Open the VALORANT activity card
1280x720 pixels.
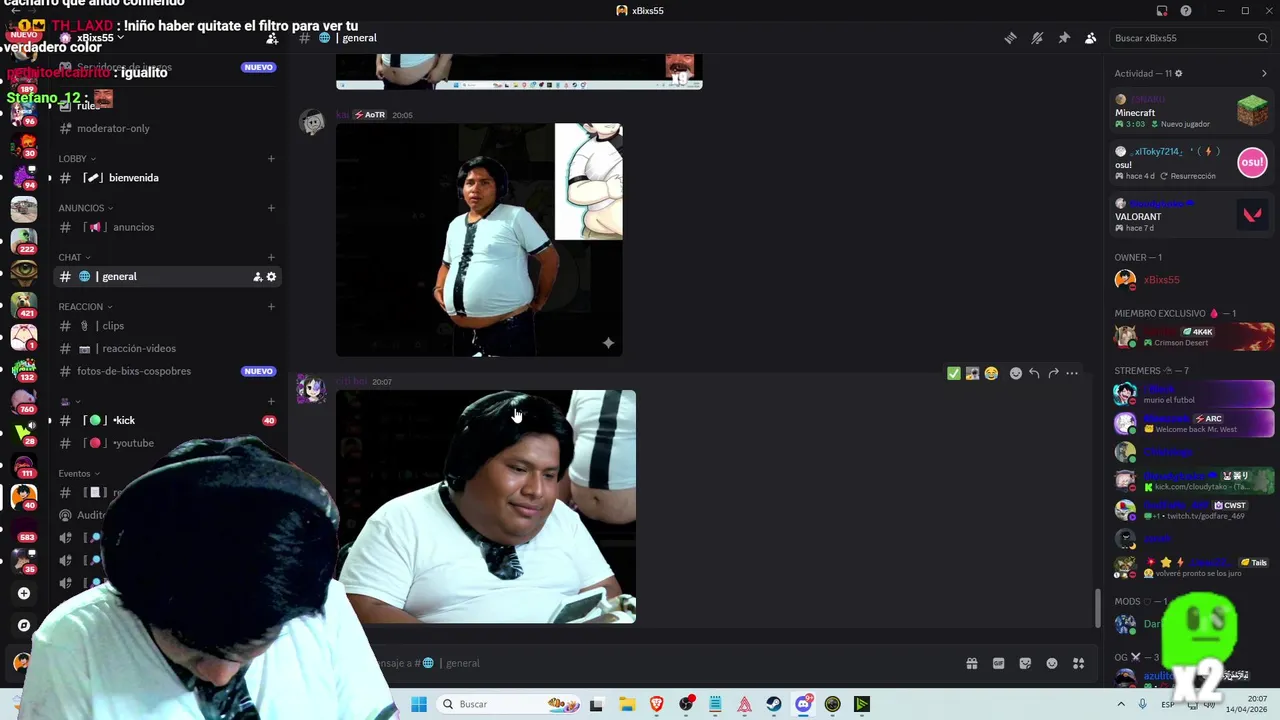point(1192,215)
